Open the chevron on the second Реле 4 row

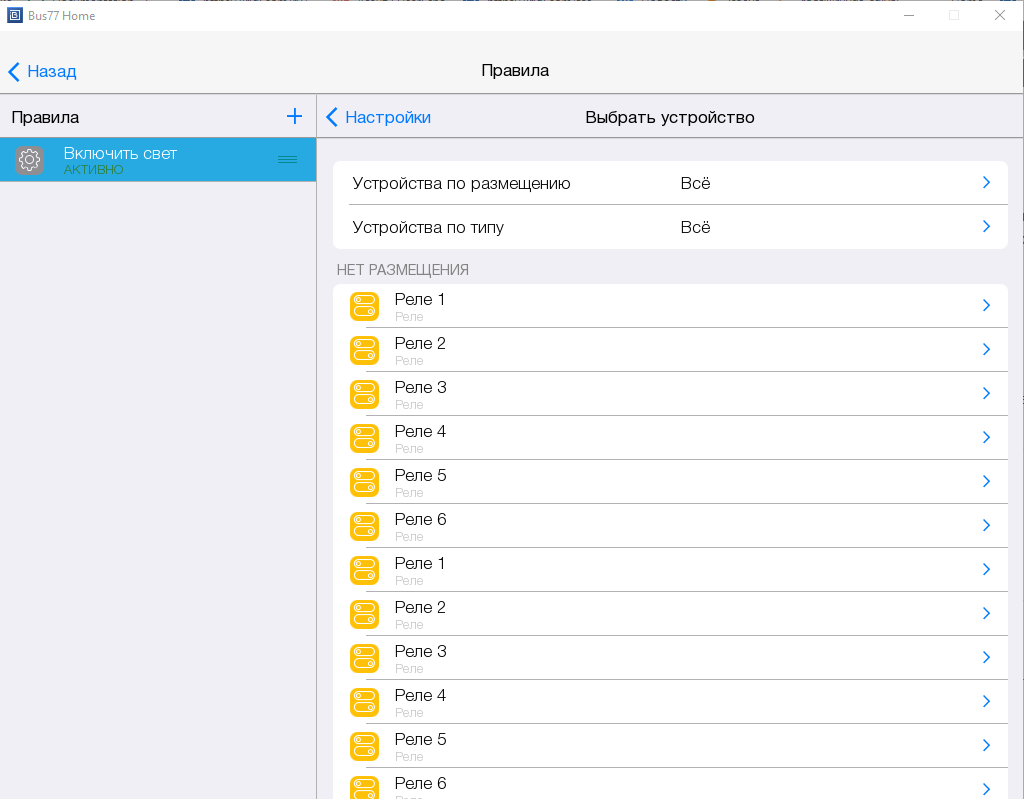pyautogui.click(x=986, y=701)
